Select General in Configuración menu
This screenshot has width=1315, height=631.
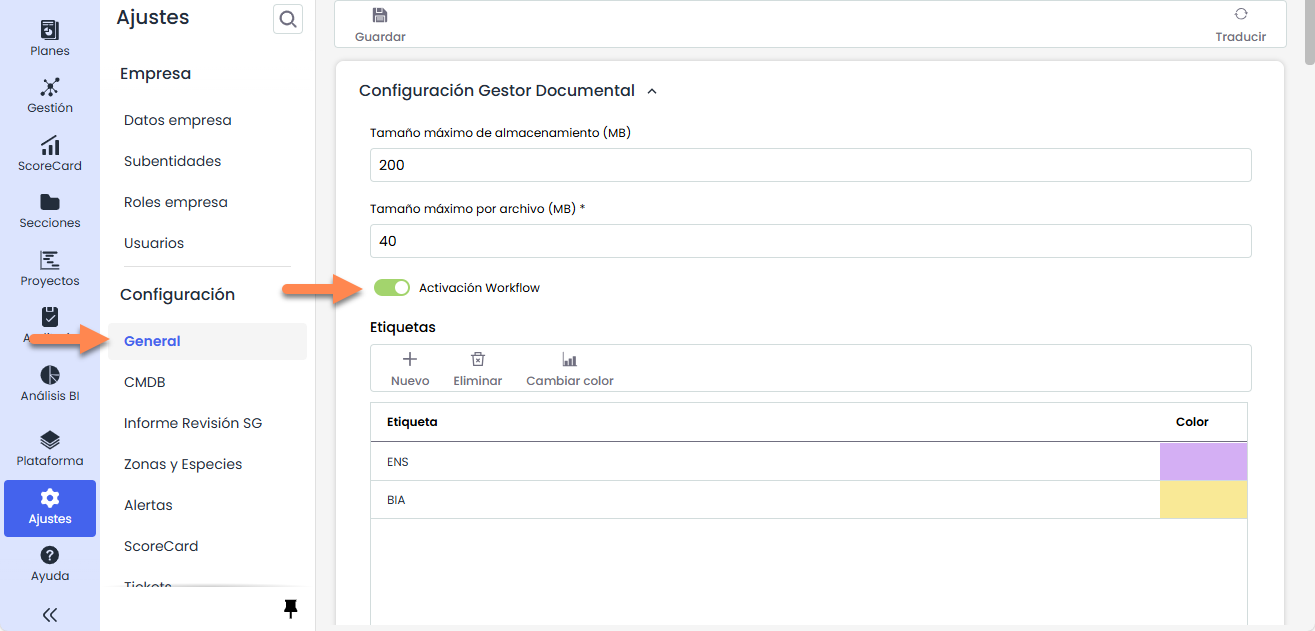tap(152, 341)
